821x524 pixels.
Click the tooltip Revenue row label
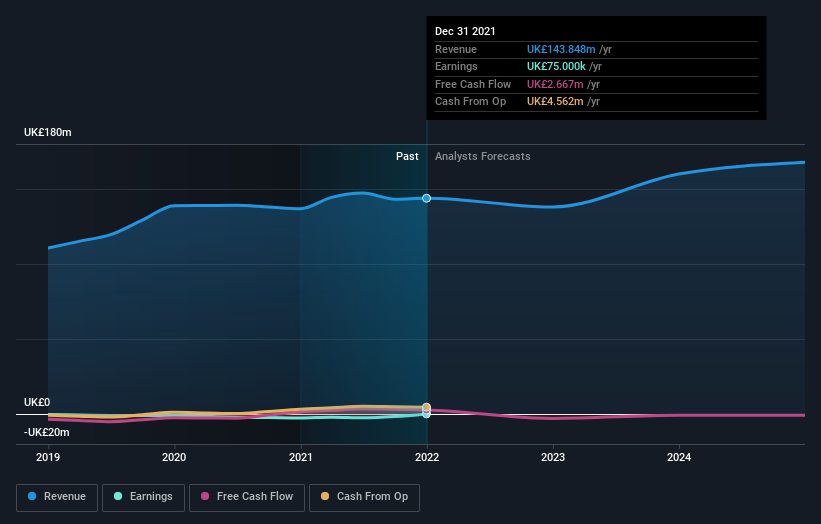456,49
